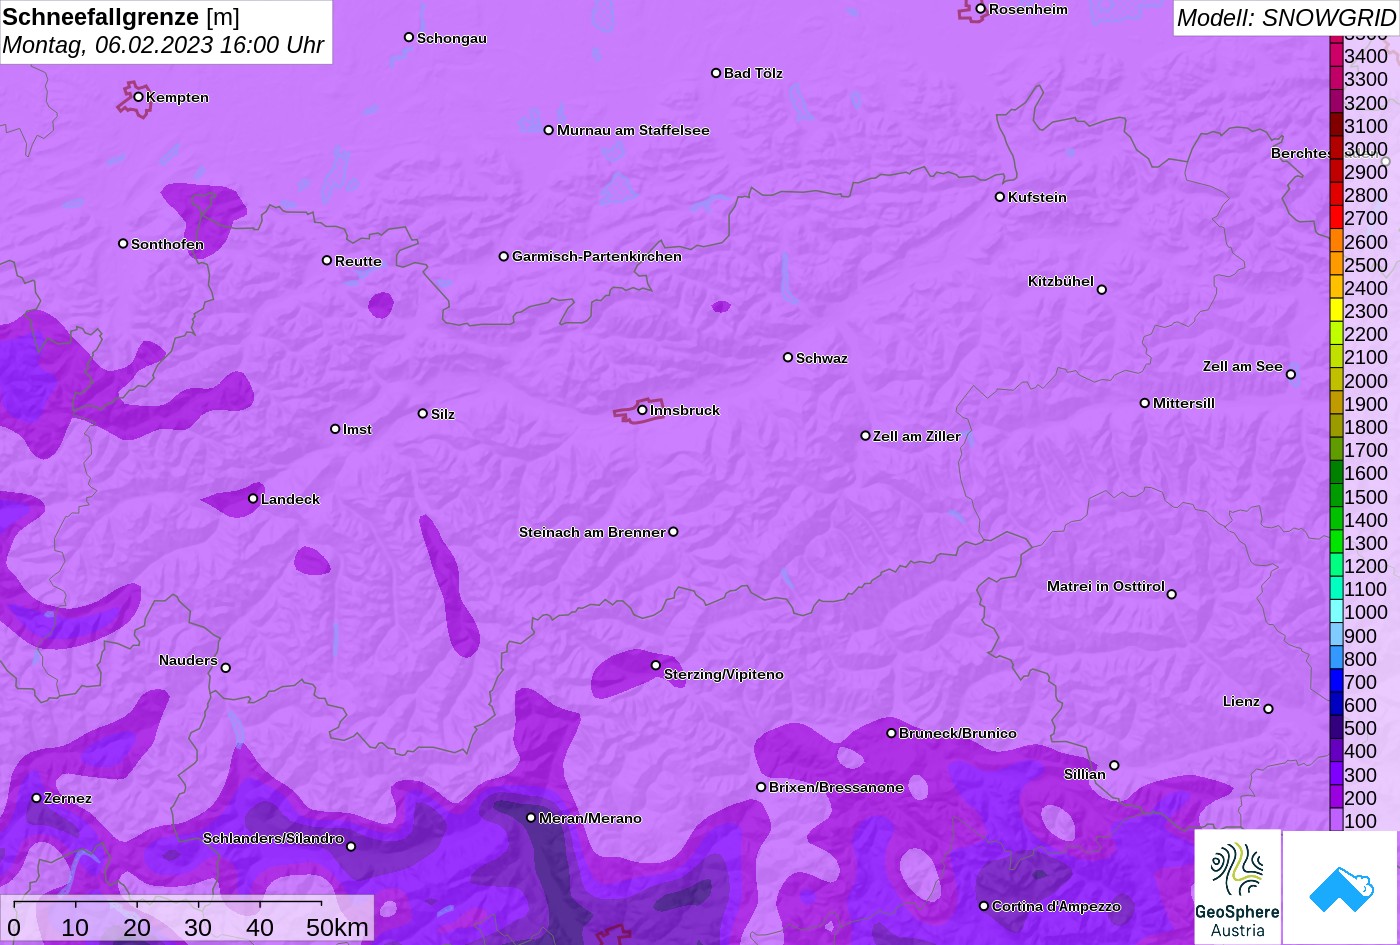Click the 500 legend value

tap(1360, 728)
